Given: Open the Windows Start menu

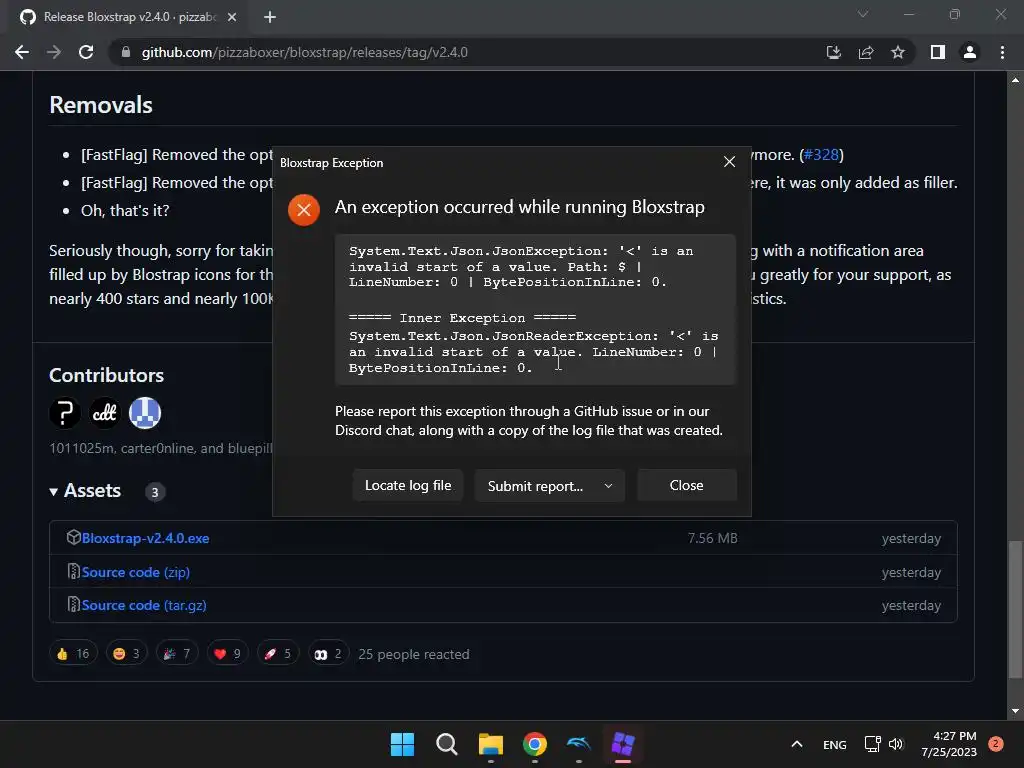Looking at the screenshot, I should tap(402, 744).
